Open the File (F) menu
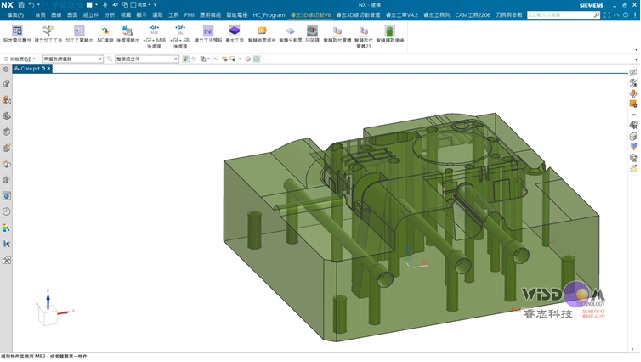The width and height of the screenshot is (641, 362). pyautogui.click(x=16, y=15)
